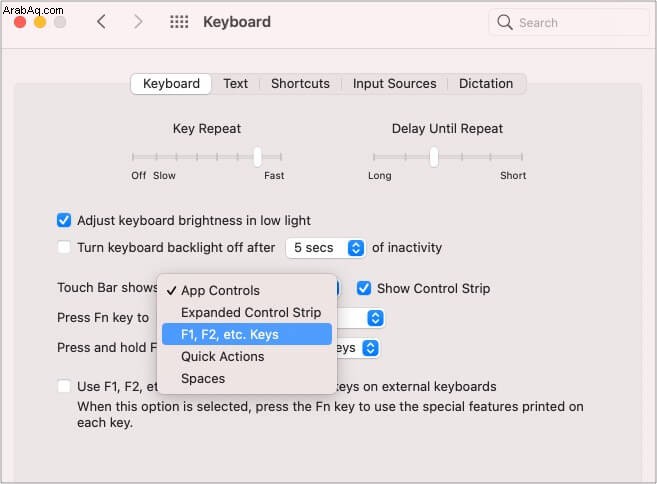Screen dimensions: 657x484
Task: Open the Show All grid icon
Action: pyautogui.click(x=179, y=22)
